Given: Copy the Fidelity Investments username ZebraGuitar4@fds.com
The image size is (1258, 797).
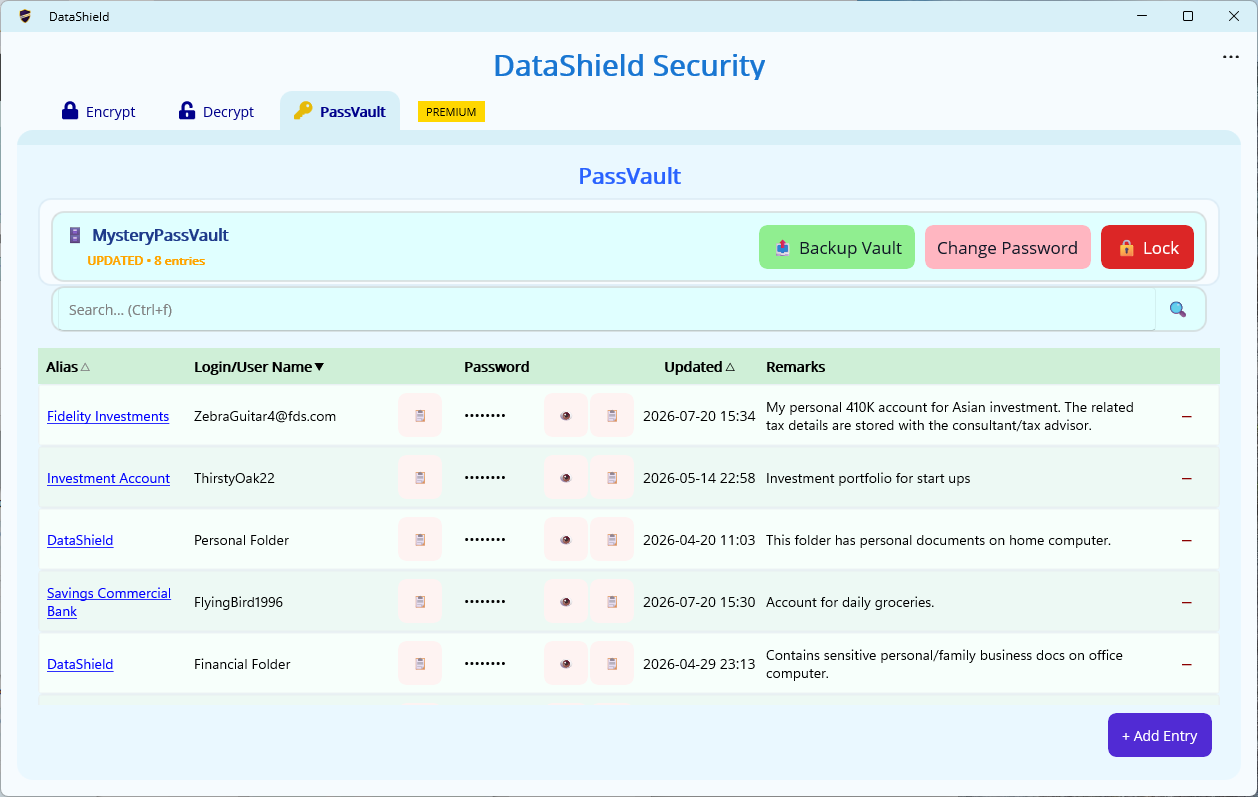Looking at the screenshot, I should [x=420, y=415].
